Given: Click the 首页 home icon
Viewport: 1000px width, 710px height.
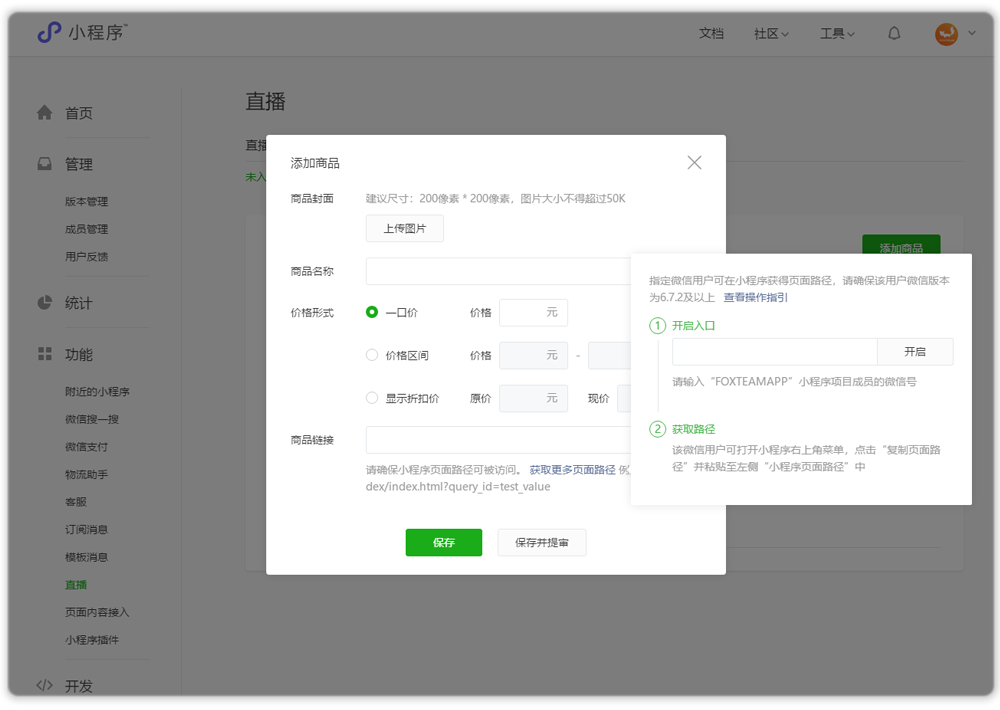Looking at the screenshot, I should (44, 113).
